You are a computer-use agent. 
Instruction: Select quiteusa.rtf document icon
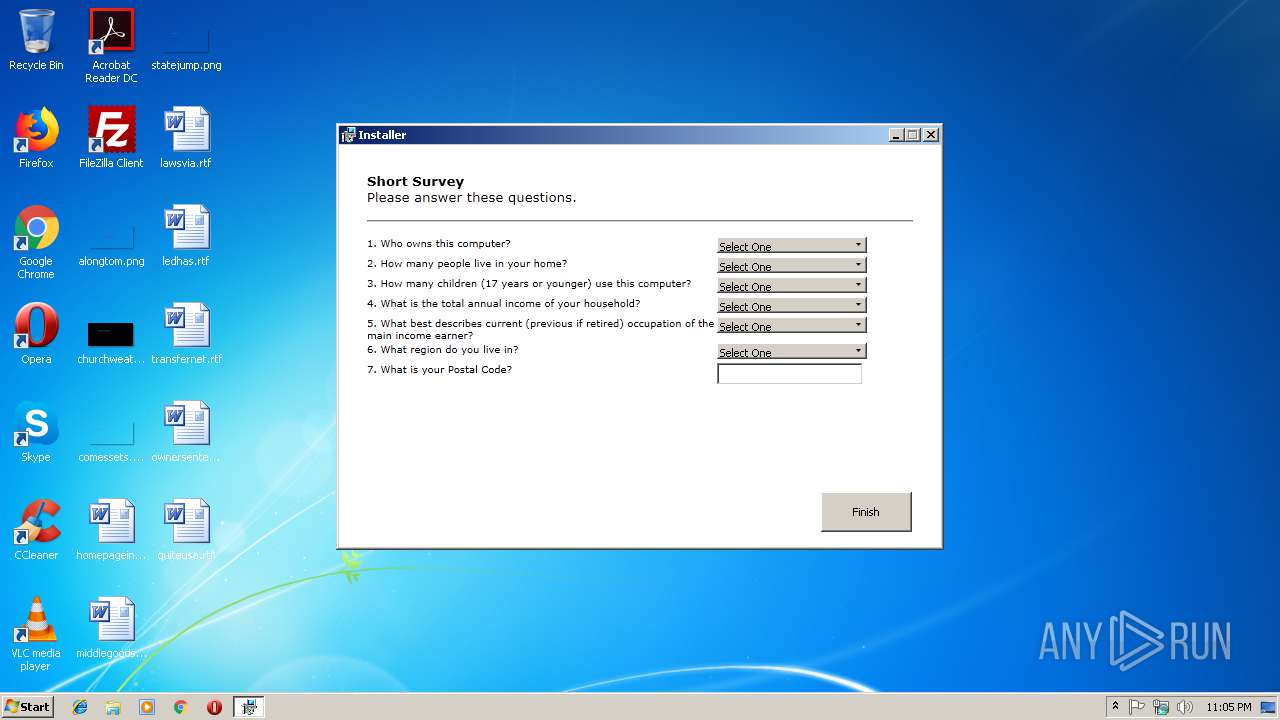186,530
